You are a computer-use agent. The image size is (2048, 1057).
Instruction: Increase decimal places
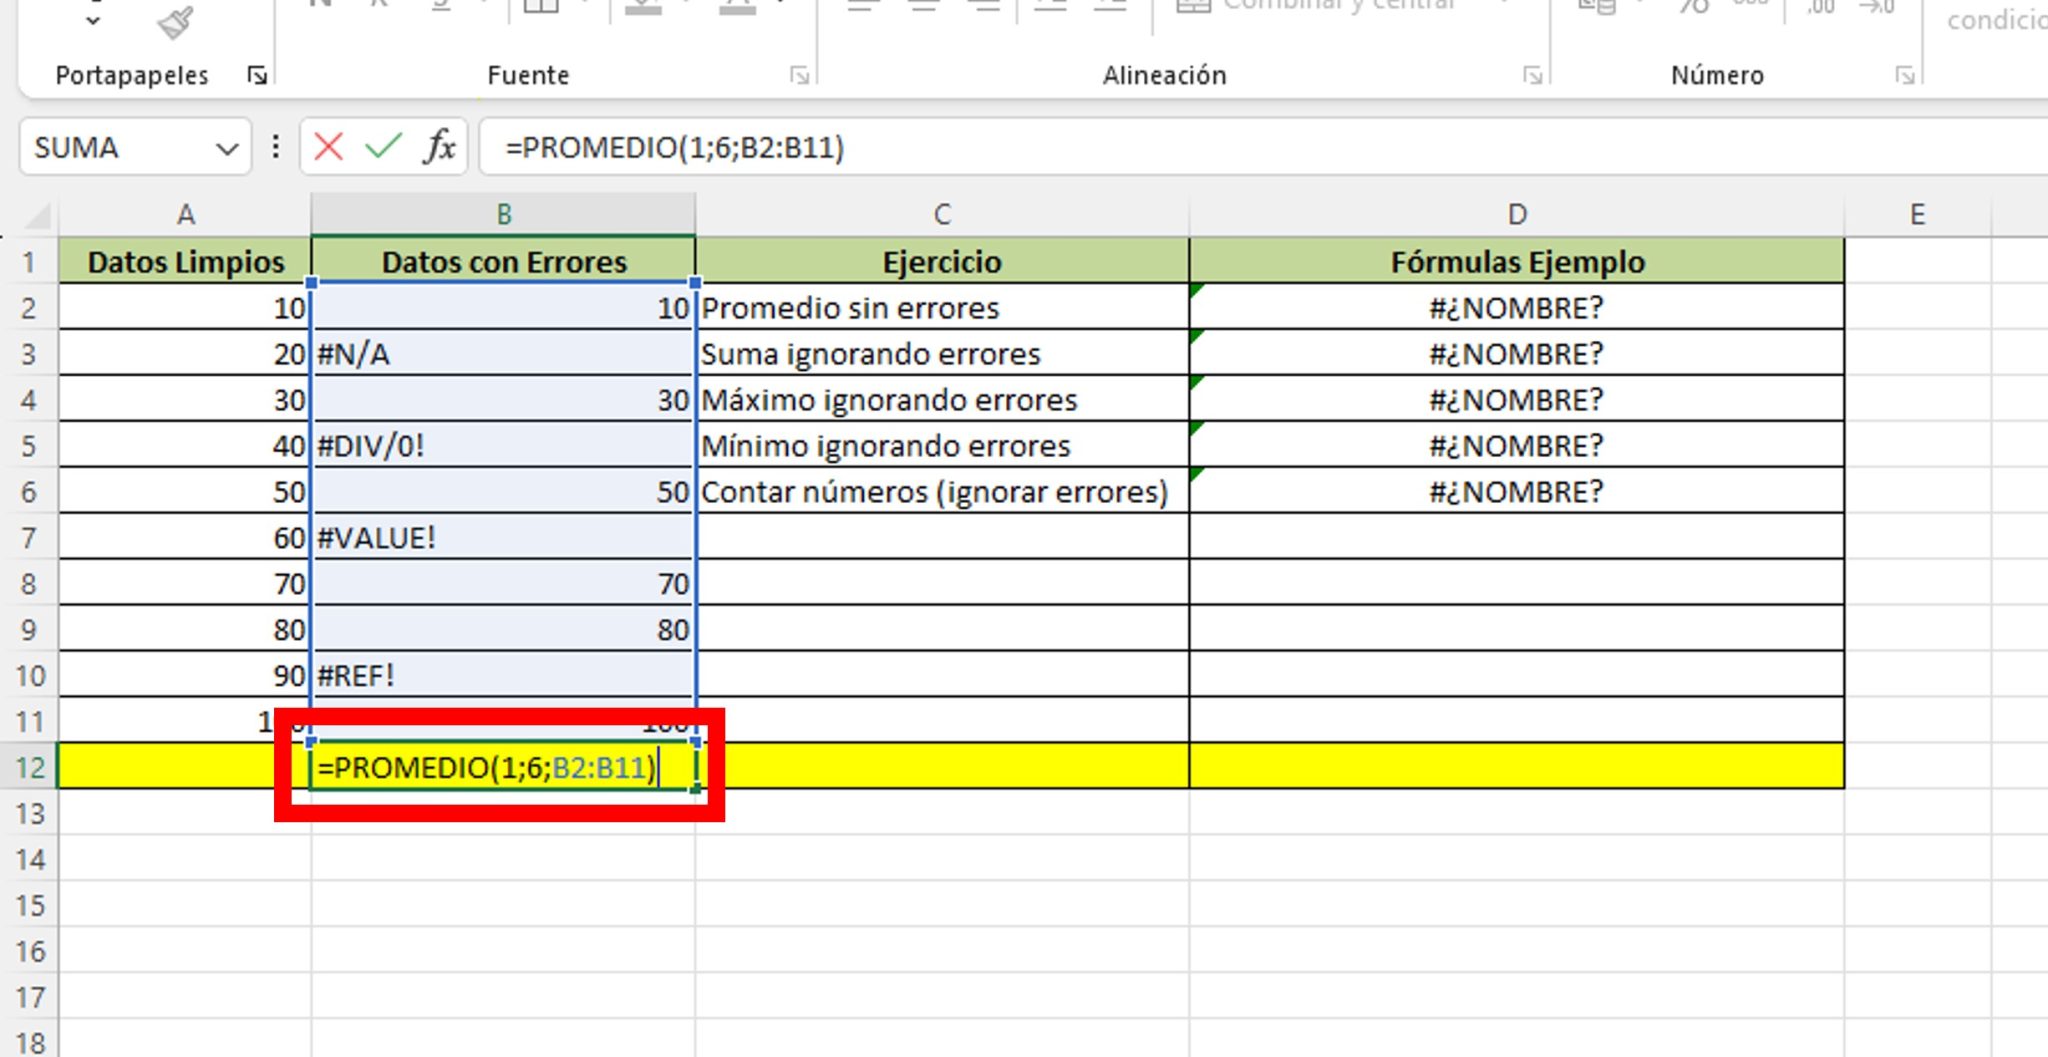click(1820, 8)
